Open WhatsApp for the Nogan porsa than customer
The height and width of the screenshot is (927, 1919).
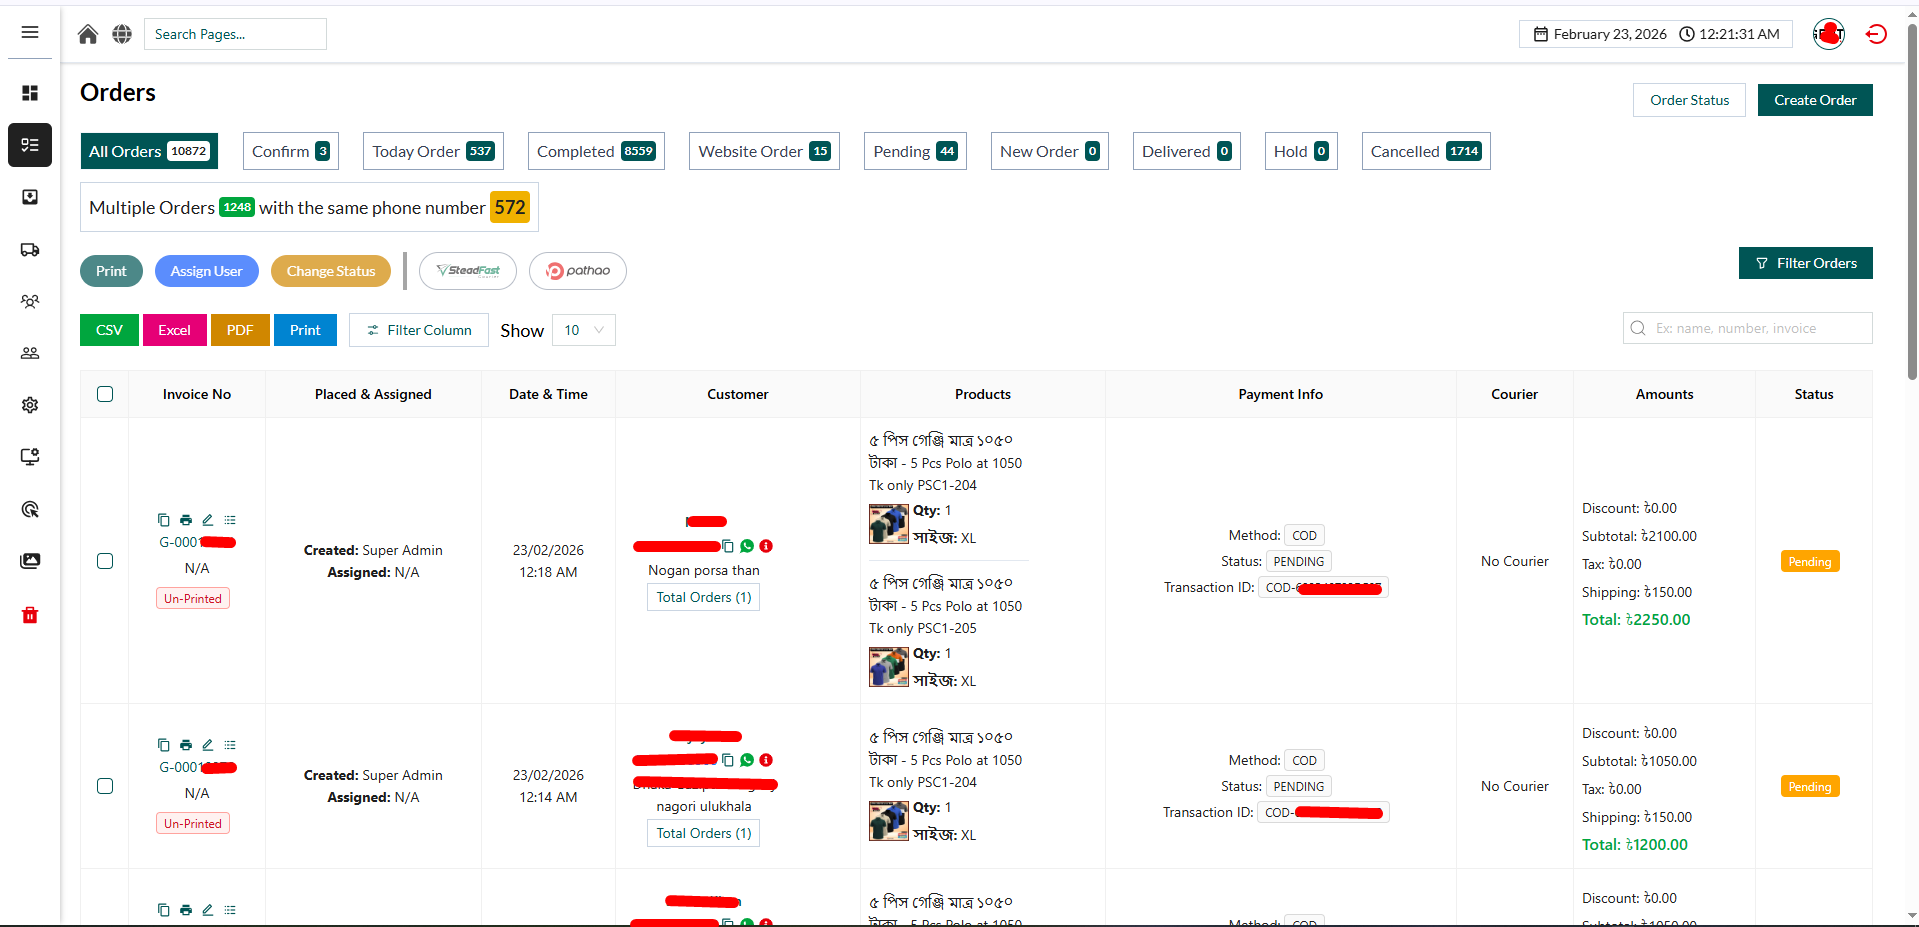(x=747, y=546)
